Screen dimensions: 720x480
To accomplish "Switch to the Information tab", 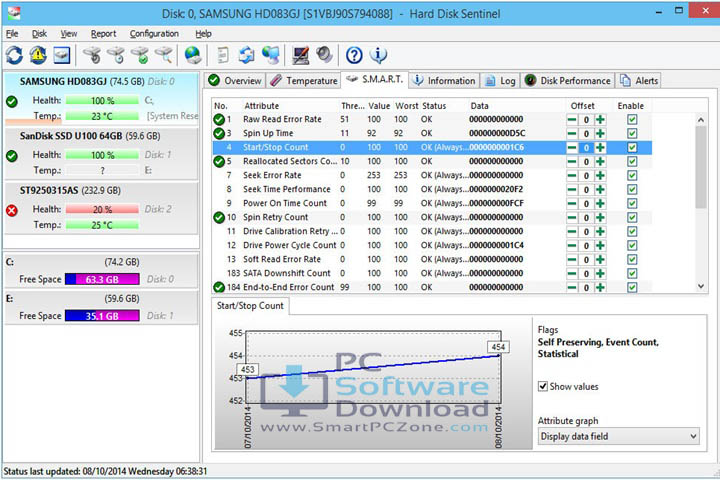I will [x=444, y=81].
